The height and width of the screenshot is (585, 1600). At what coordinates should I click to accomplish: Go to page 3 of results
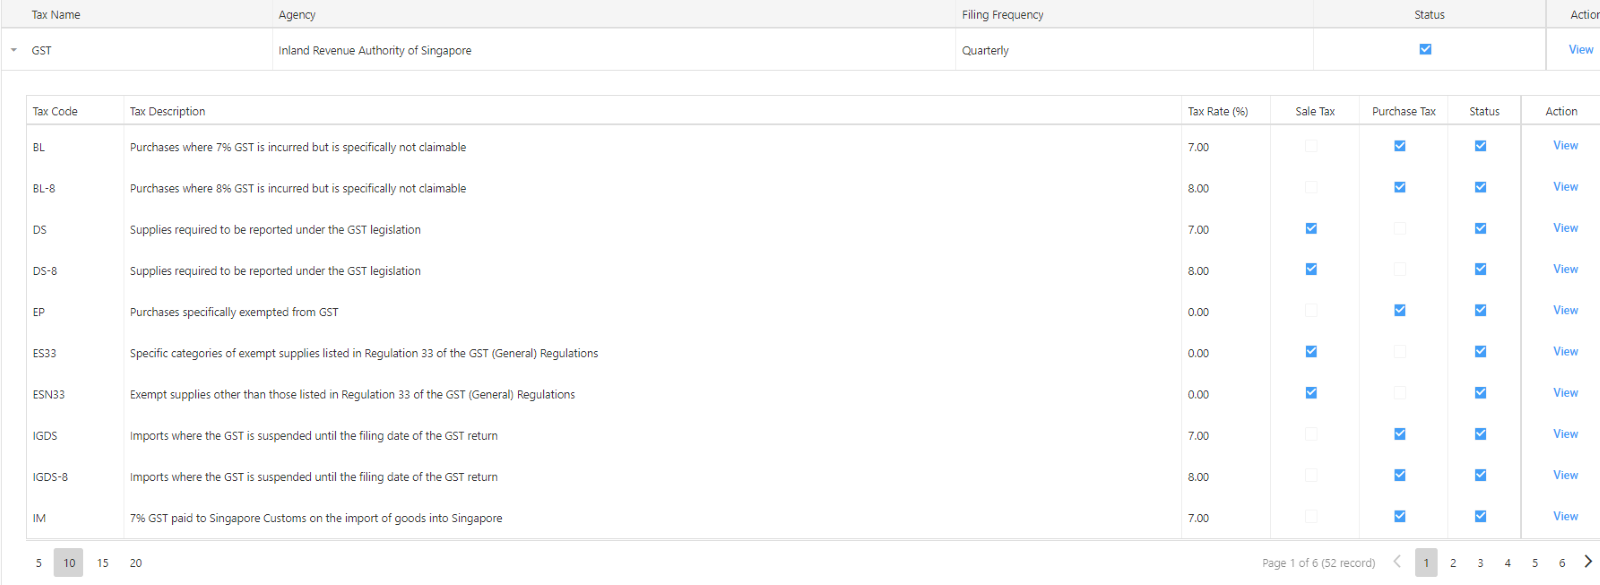(1480, 563)
